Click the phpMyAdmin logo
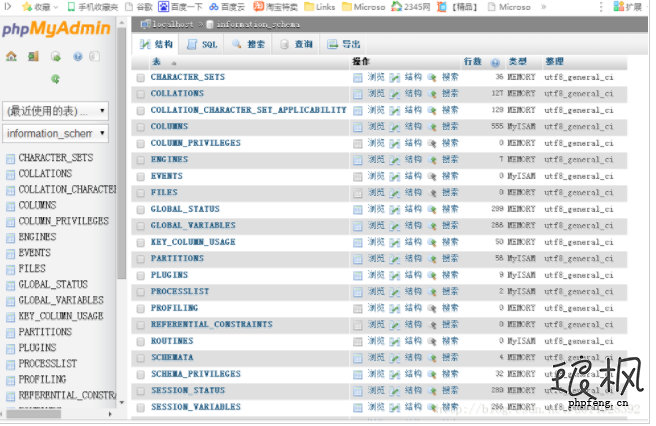656x426 pixels. pos(56,28)
